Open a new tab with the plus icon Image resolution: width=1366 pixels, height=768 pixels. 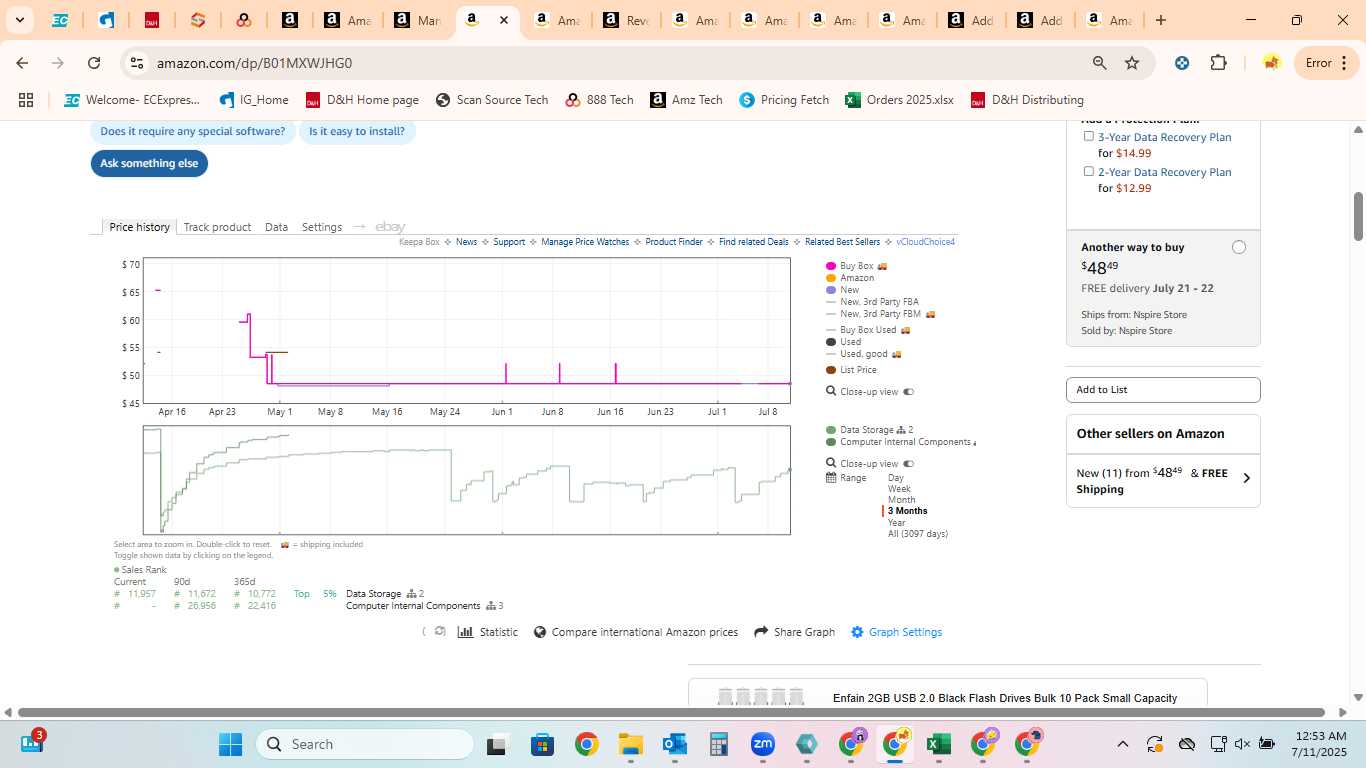[x=1160, y=20]
